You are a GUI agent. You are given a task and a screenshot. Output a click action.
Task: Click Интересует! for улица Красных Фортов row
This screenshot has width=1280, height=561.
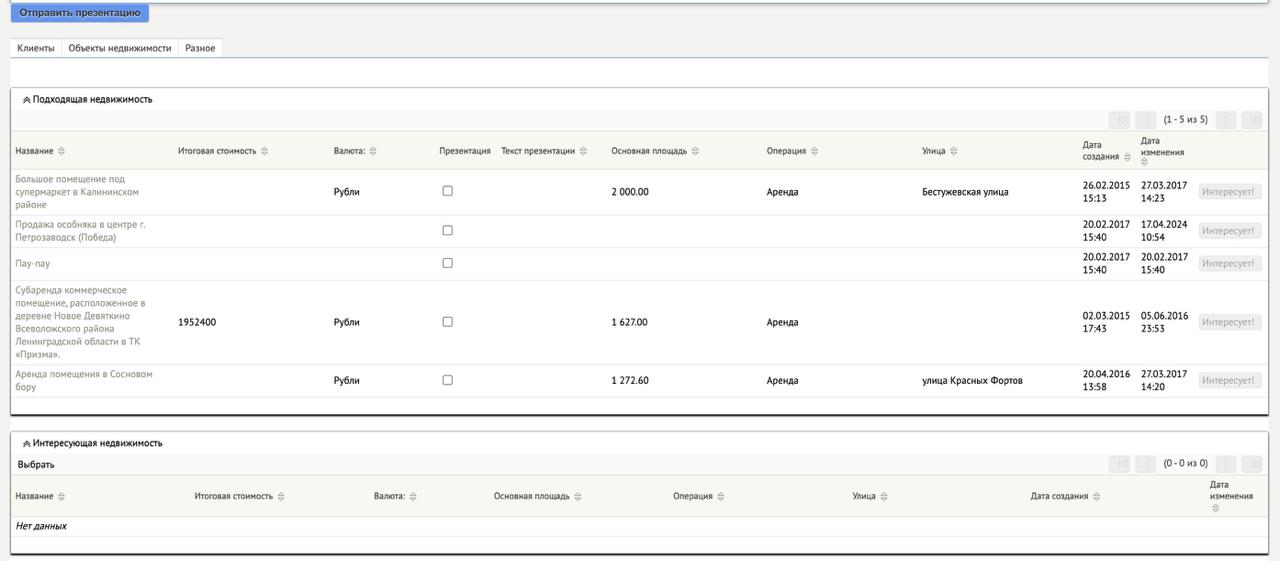(1230, 381)
